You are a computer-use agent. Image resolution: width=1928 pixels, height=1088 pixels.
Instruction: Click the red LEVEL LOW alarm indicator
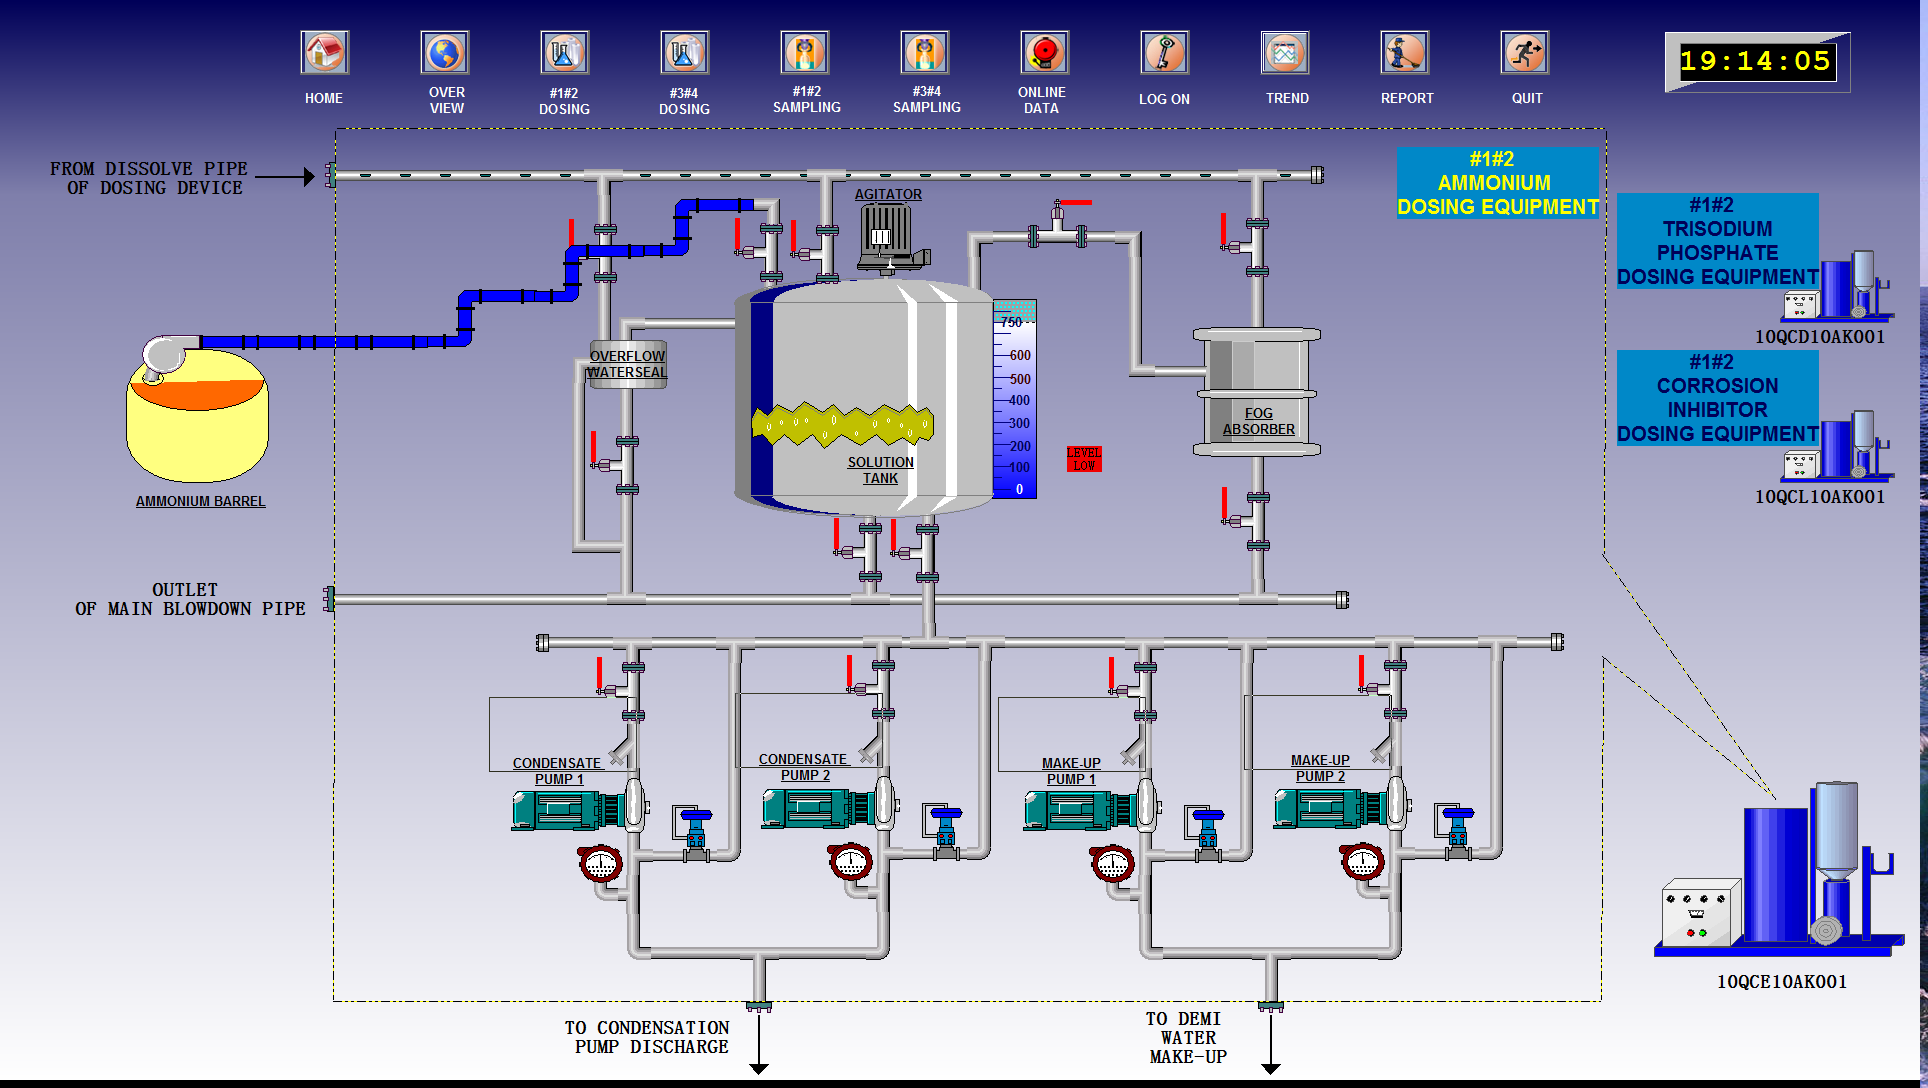click(1084, 459)
